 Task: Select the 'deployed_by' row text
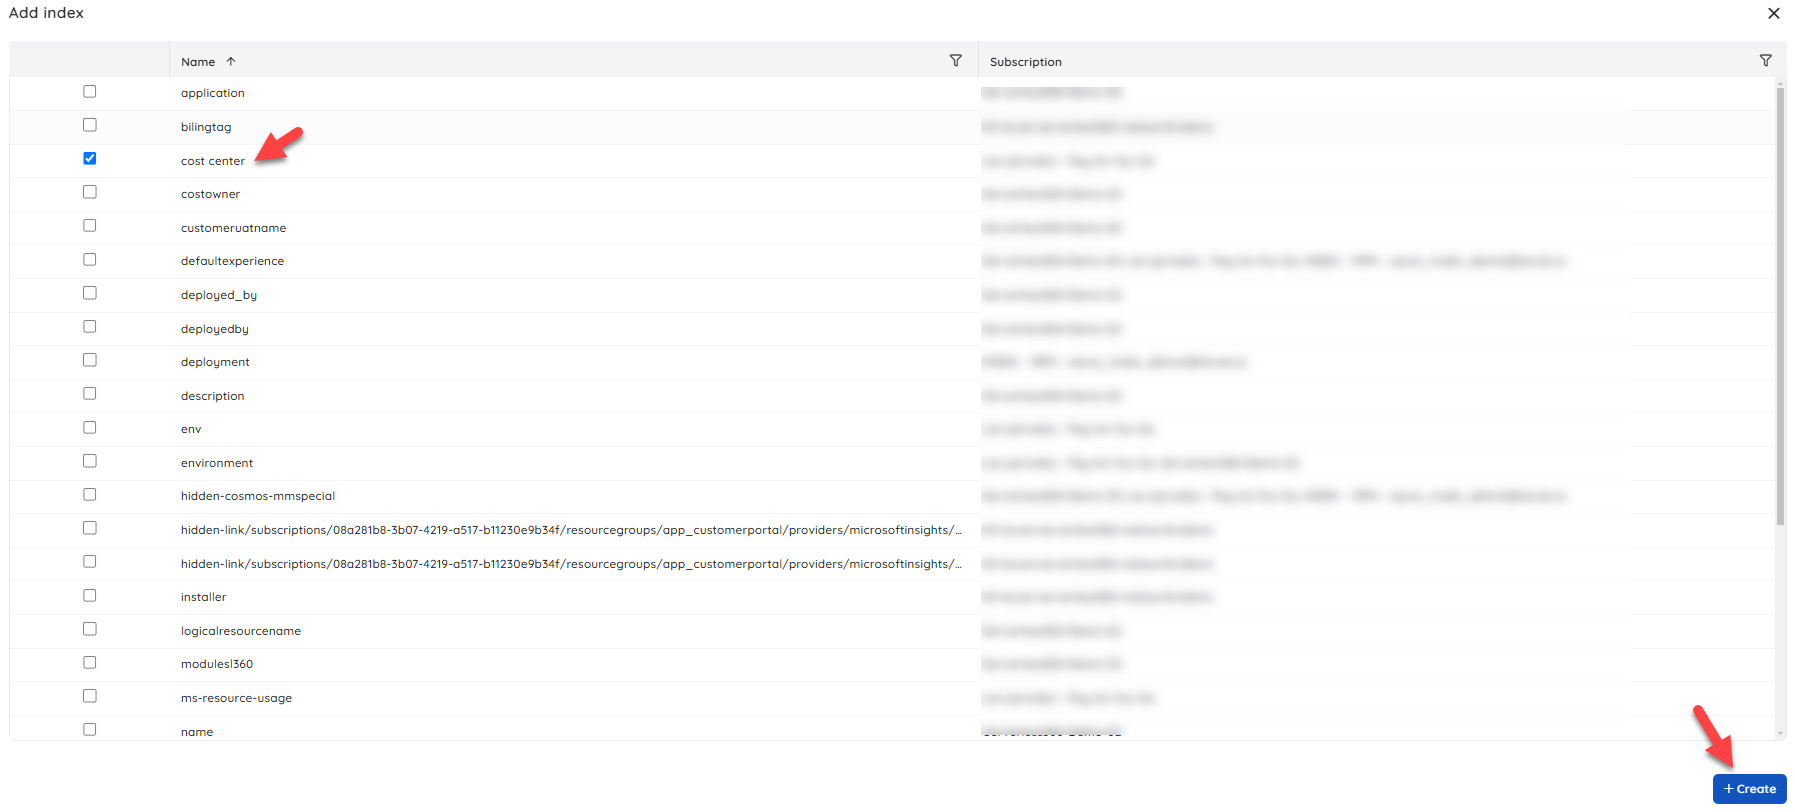[x=219, y=295]
